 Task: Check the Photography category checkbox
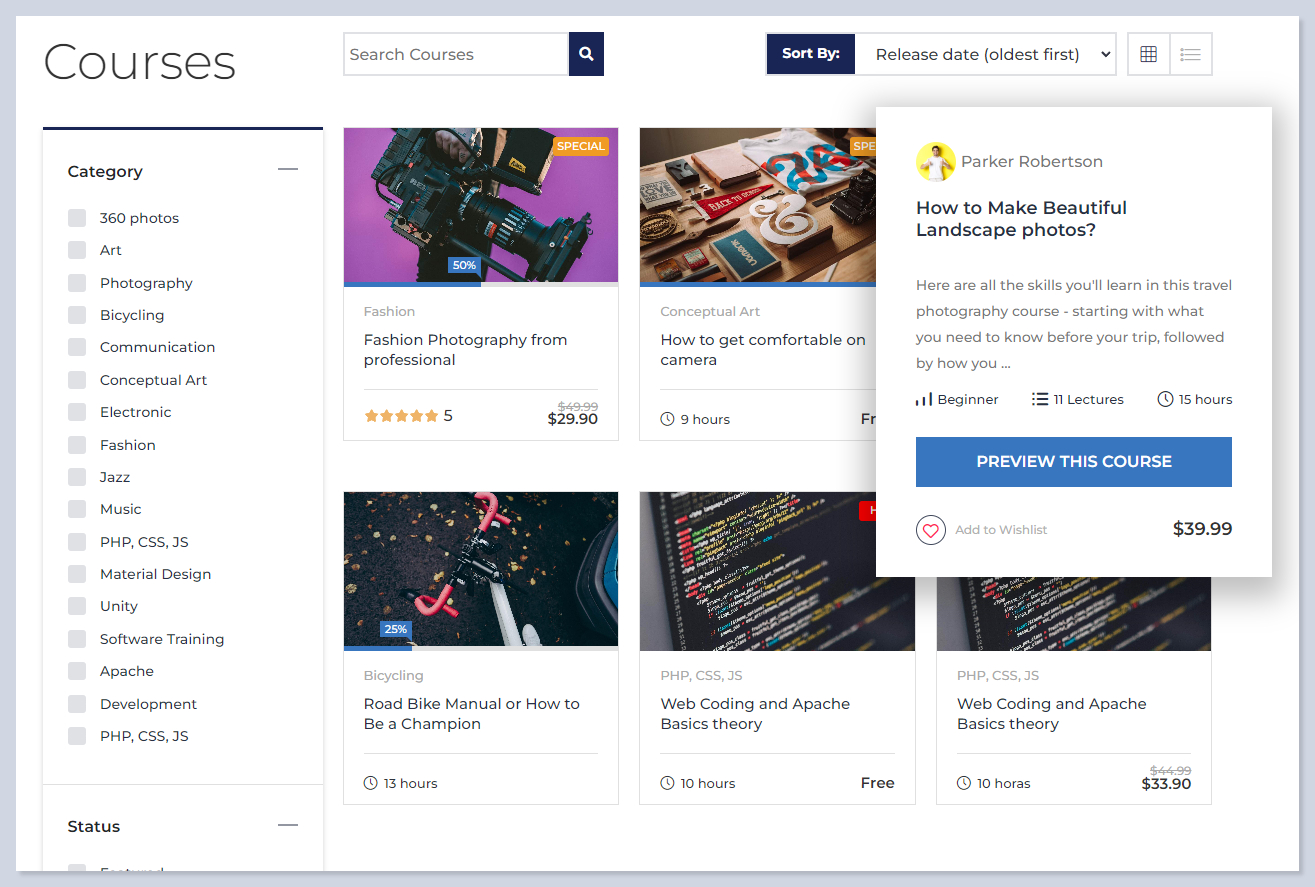coord(77,283)
